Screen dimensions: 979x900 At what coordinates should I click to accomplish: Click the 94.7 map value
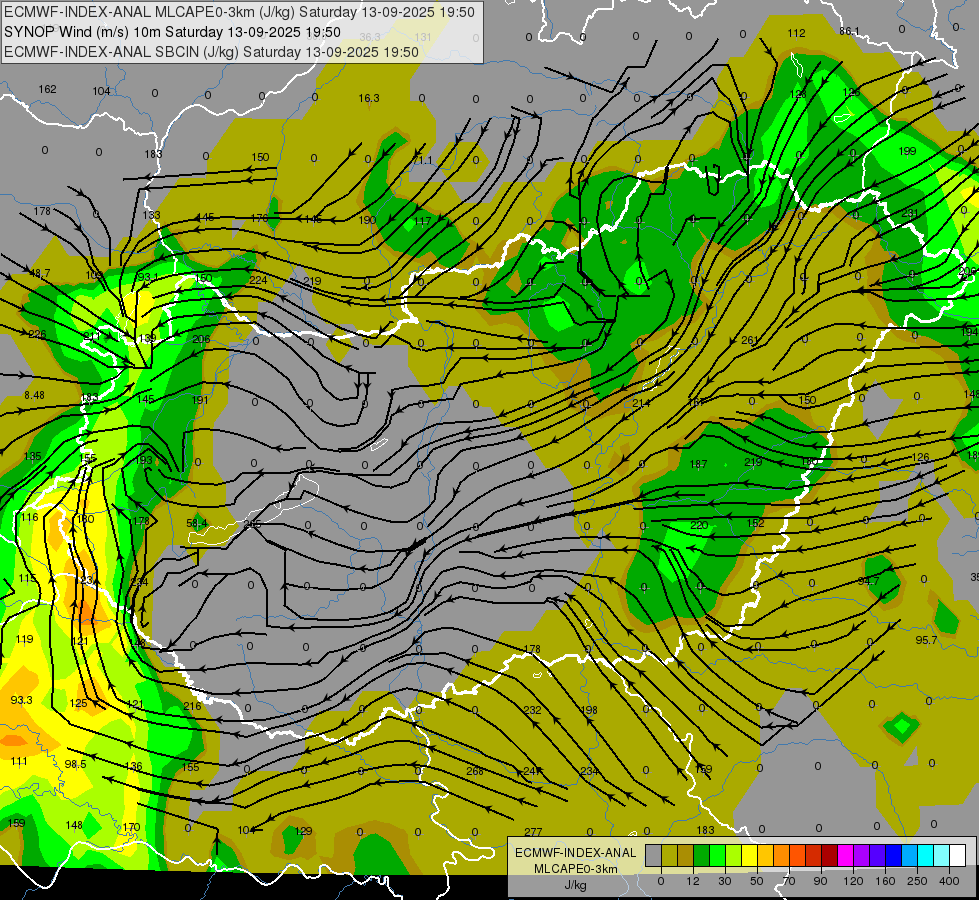pyautogui.click(x=868, y=581)
